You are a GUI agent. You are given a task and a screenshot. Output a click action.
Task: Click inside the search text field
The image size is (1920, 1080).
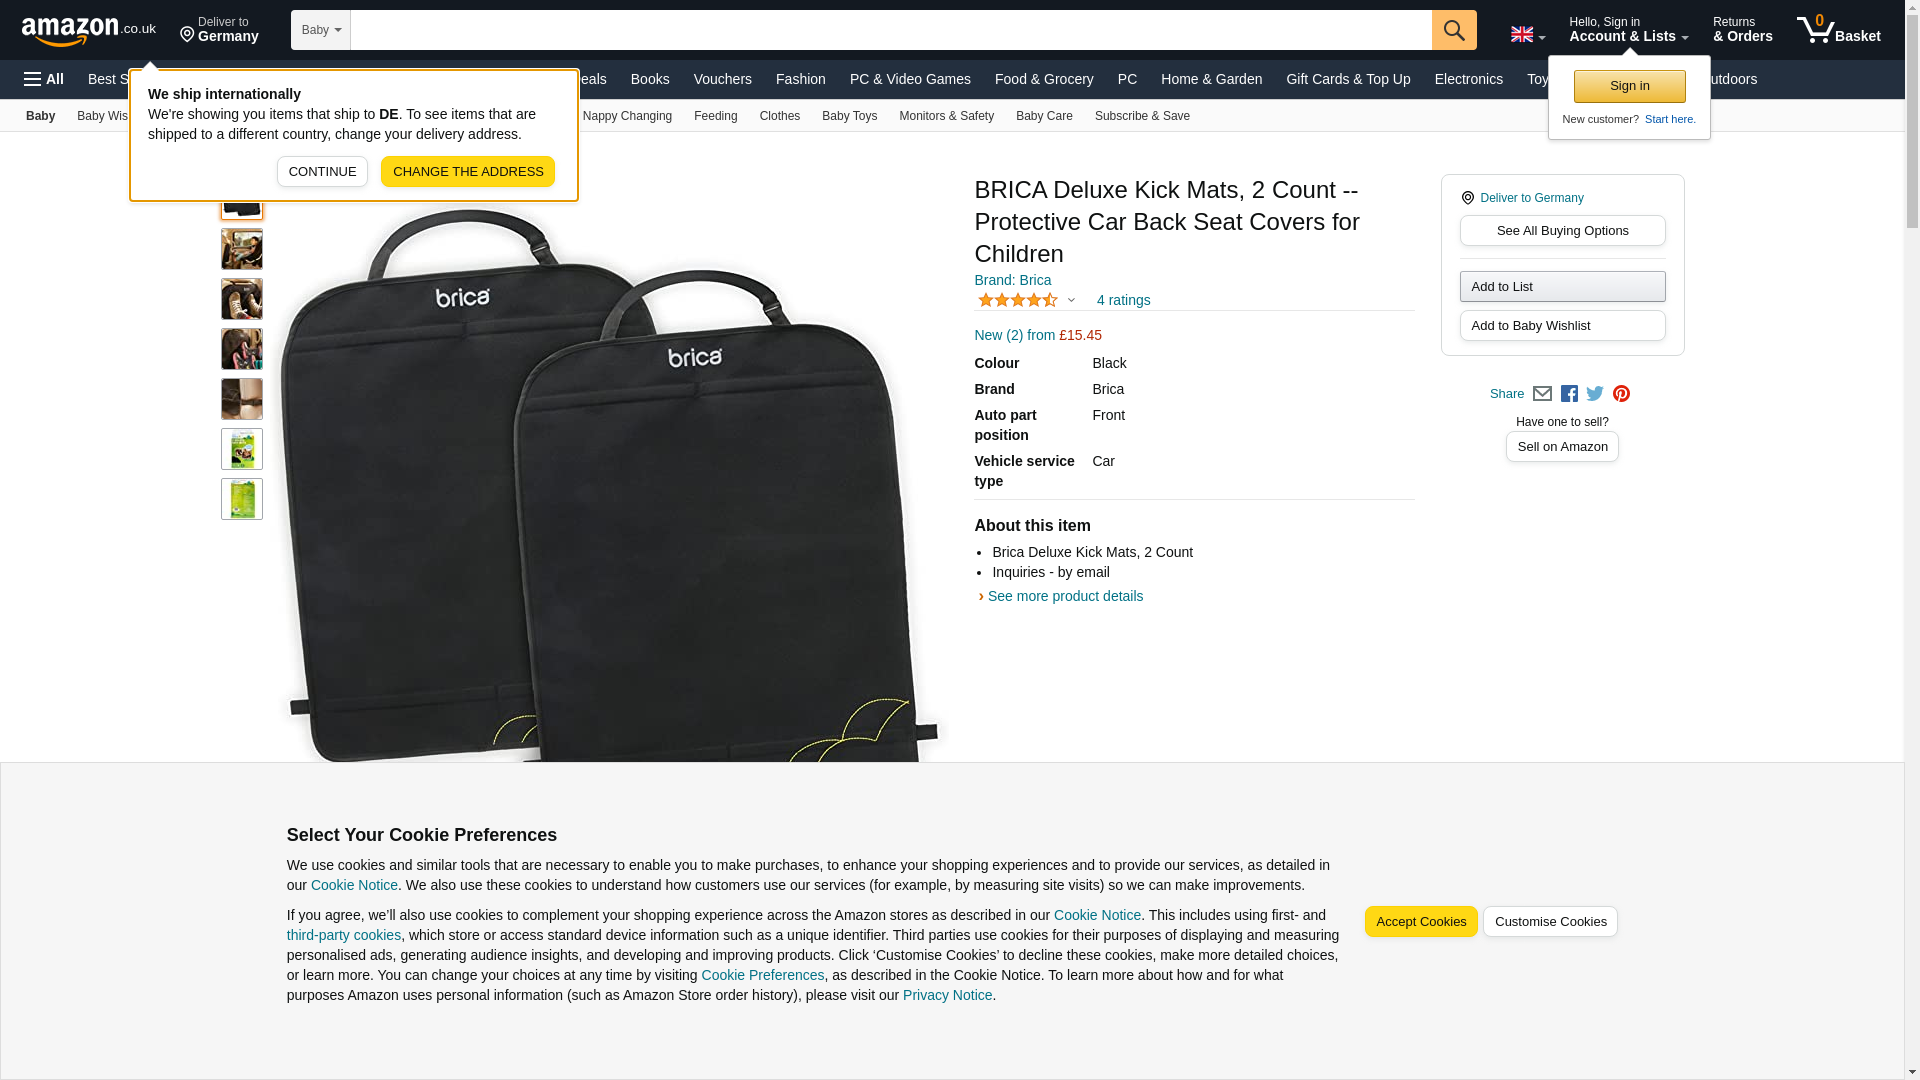coord(891,30)
